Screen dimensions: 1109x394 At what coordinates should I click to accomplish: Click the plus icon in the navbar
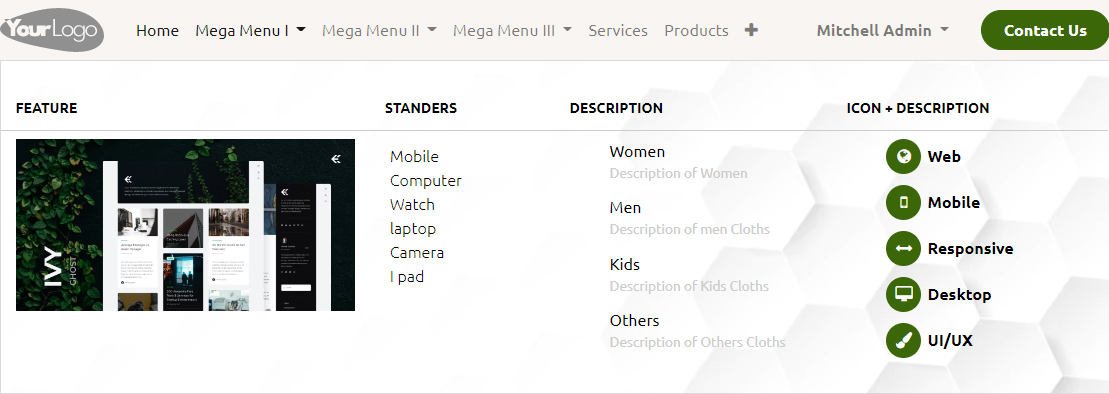coord(751,30)
